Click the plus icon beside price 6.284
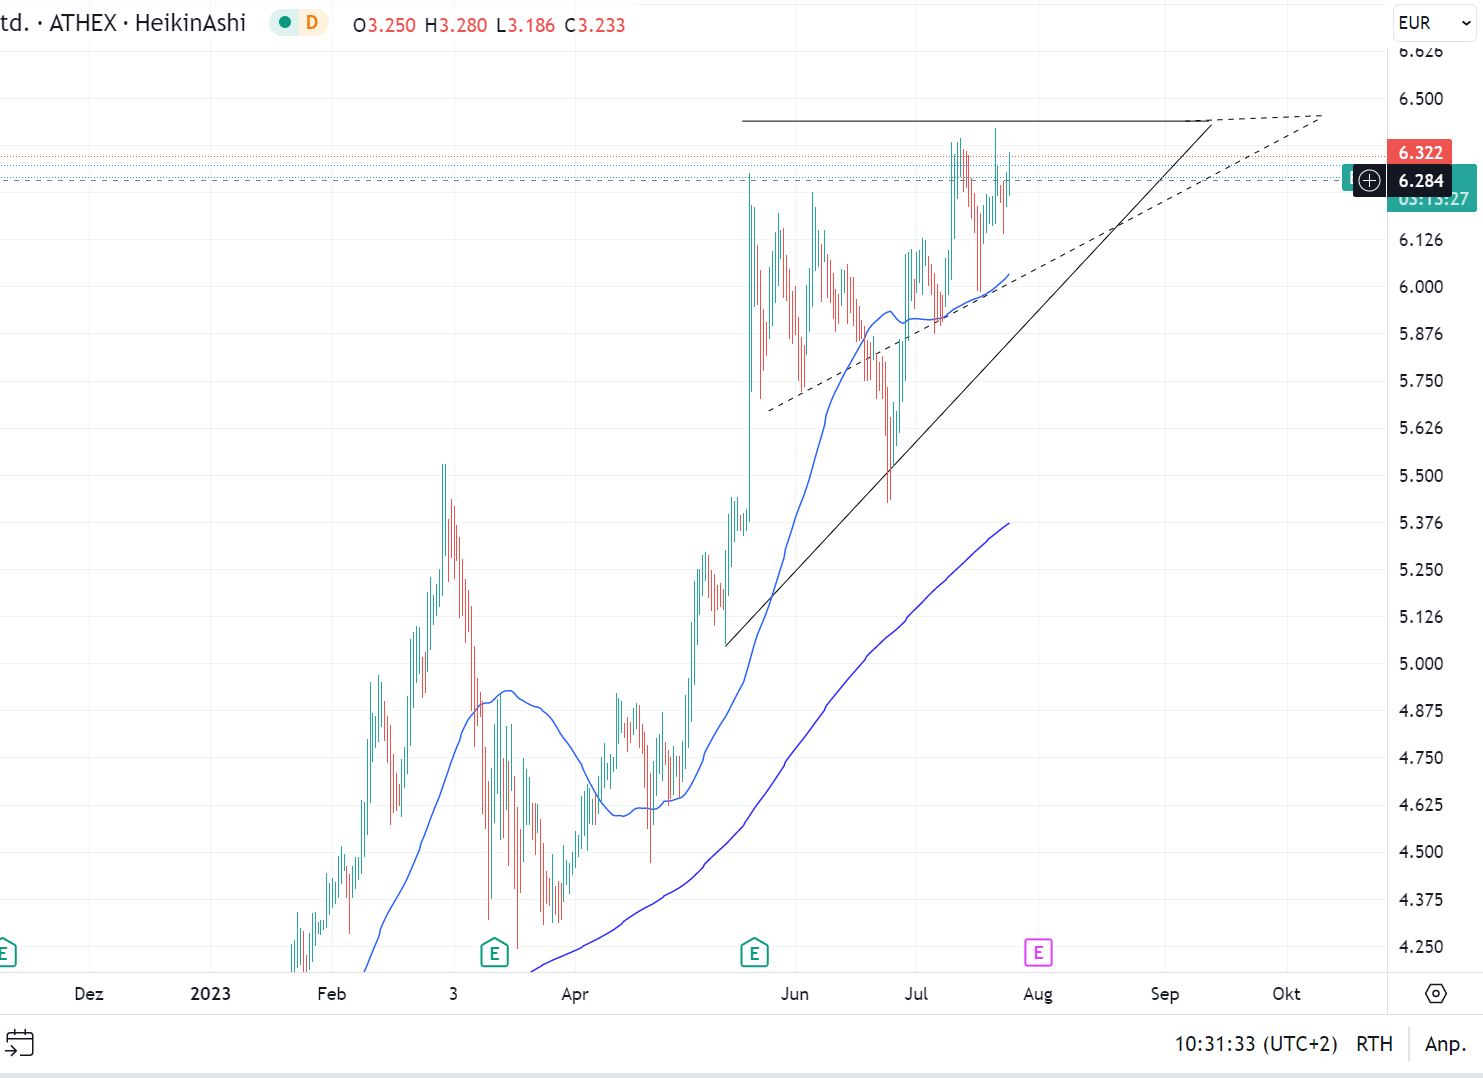Image resolution: width=1483 pixels, height=1078 pixels. coord(1369,181)
